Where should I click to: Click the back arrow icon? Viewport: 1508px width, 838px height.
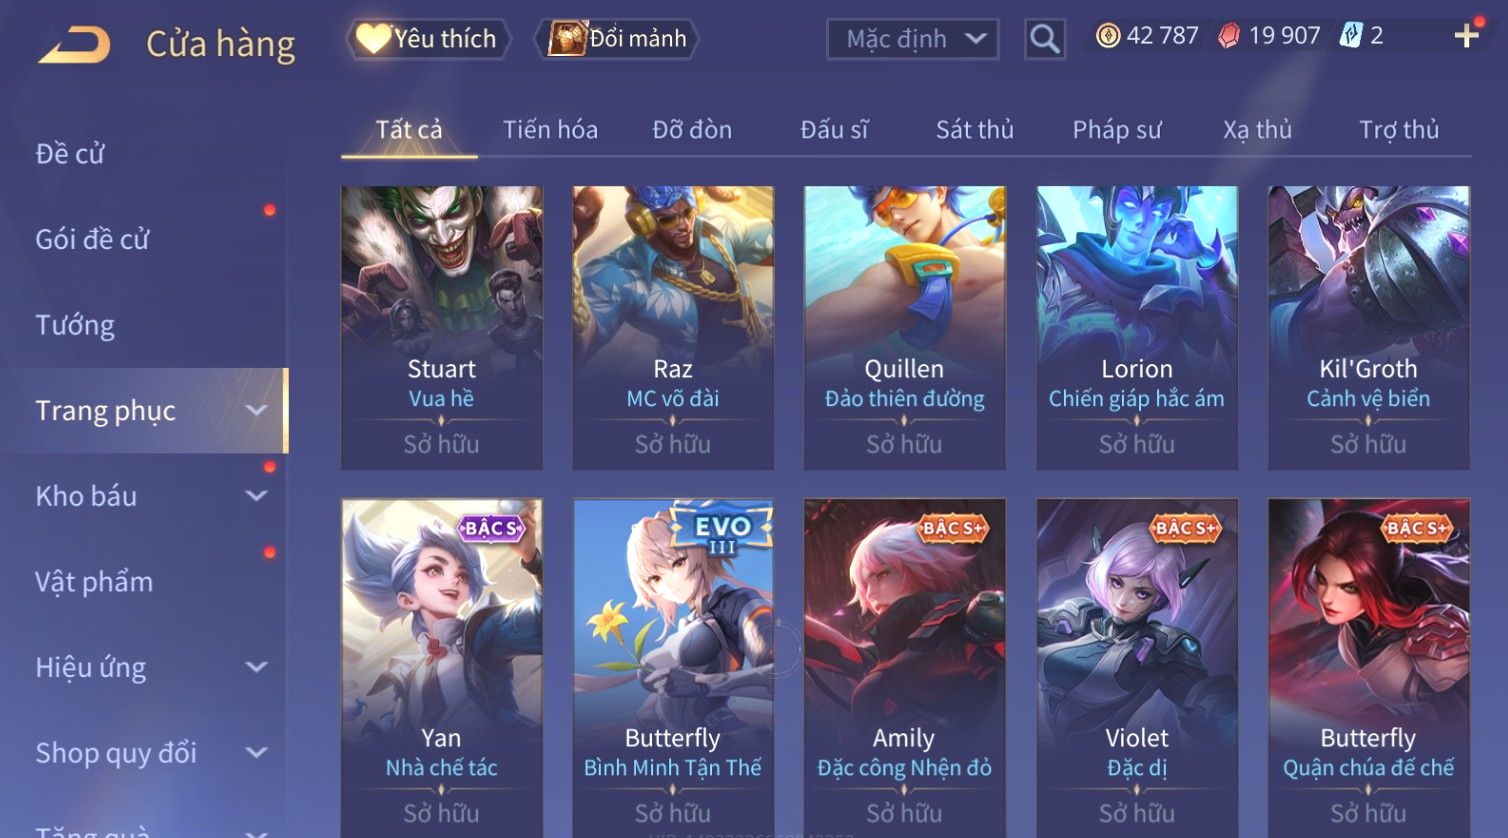75,45
